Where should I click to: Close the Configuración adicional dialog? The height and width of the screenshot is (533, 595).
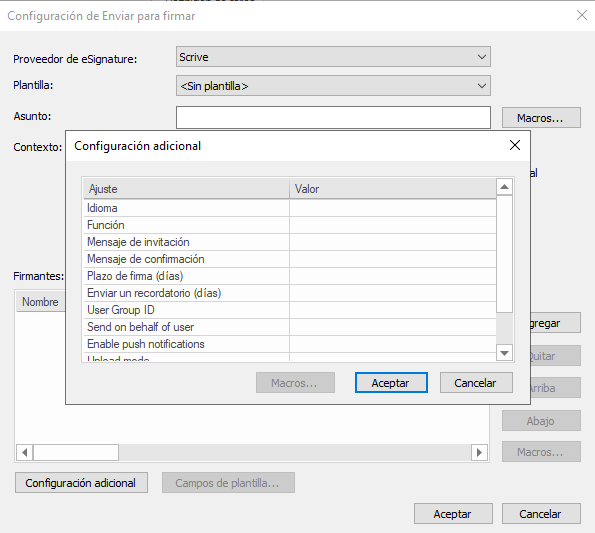(515, 145)
